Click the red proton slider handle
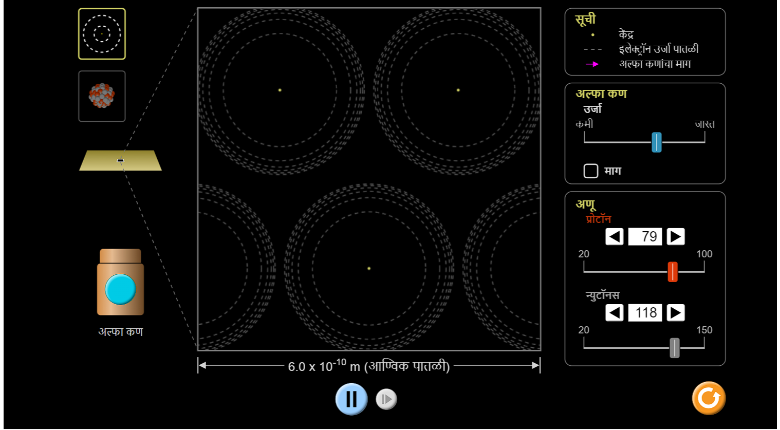The image size is (780, 430). [673, 271]
